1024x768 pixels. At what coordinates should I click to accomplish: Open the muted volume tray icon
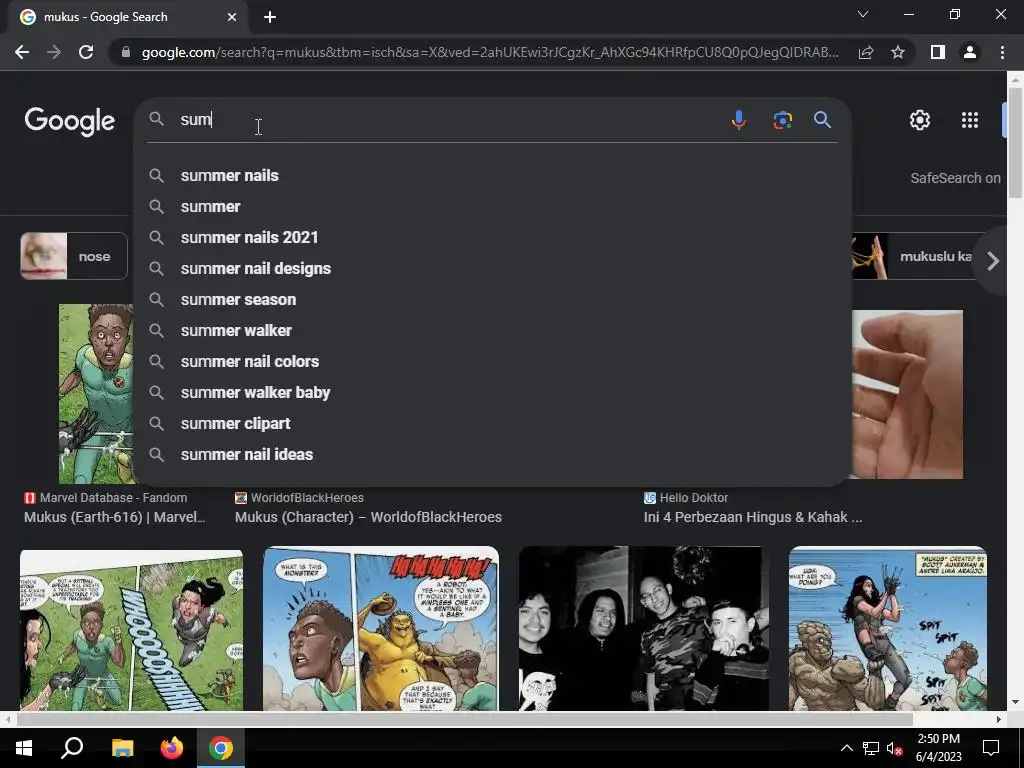pyautogui.click(x=895, y=748)
